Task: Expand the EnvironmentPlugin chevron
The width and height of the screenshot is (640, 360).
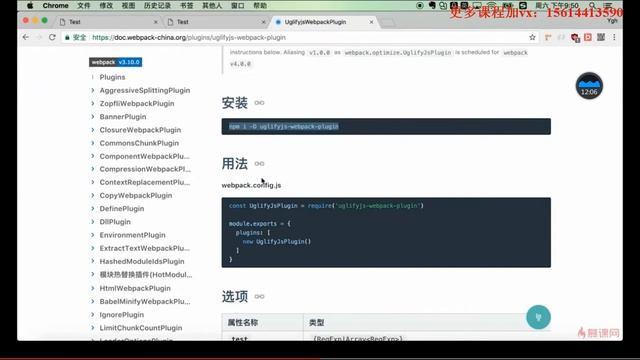Action: pyautogui.click(x=93, y=235)
